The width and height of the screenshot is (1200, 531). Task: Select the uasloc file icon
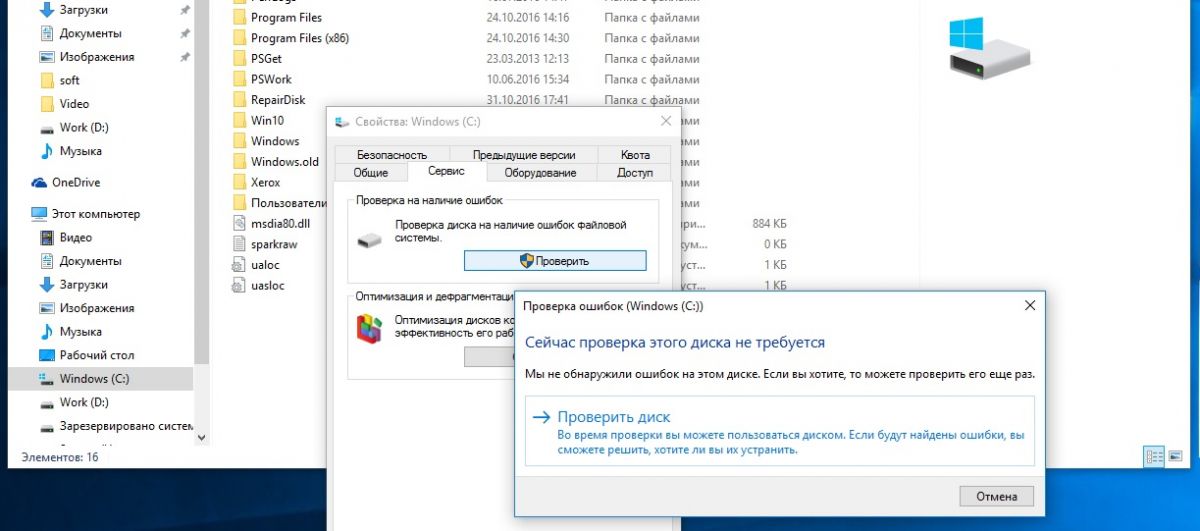(x=239, y=285)
